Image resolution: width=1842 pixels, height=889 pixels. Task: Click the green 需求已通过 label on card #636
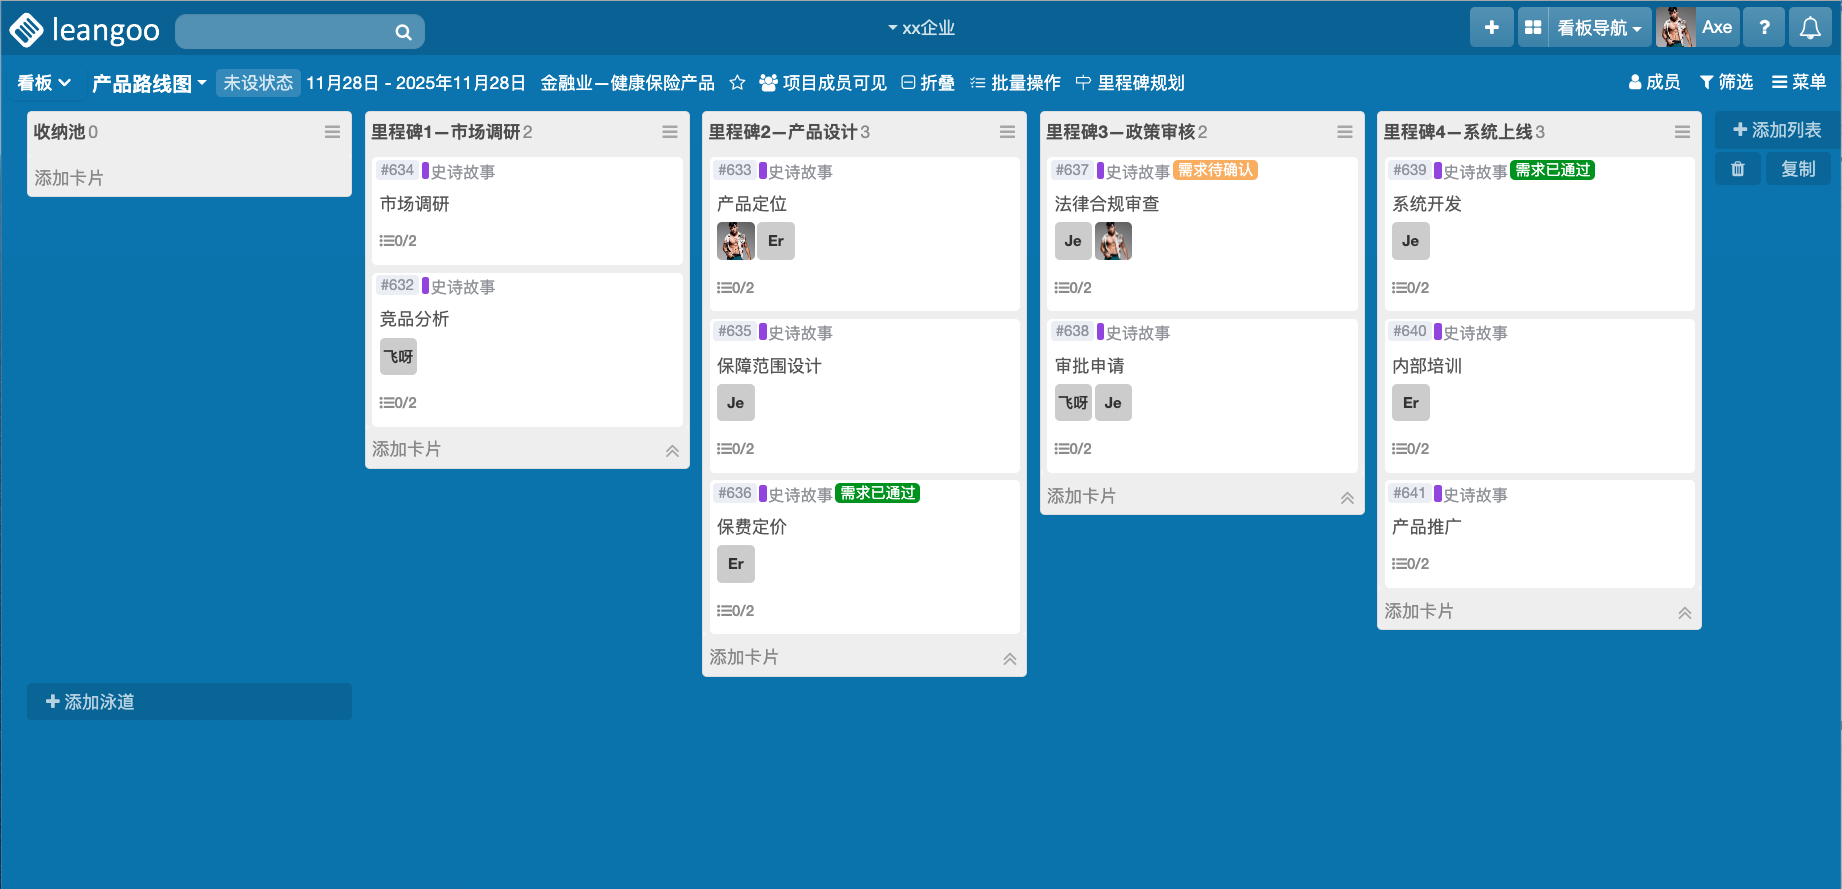pos(877,493)
